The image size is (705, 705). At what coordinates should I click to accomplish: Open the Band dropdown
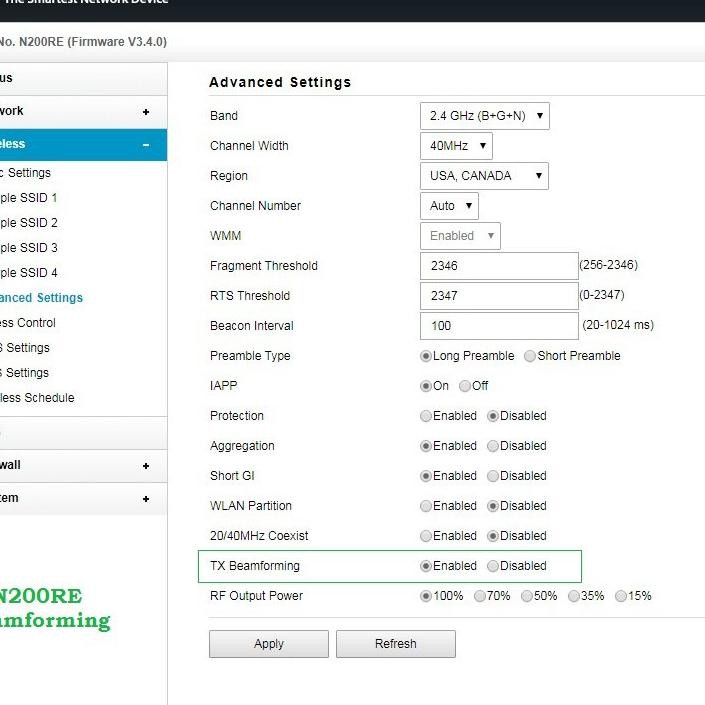pyautogui.click(x=484, y=116)
